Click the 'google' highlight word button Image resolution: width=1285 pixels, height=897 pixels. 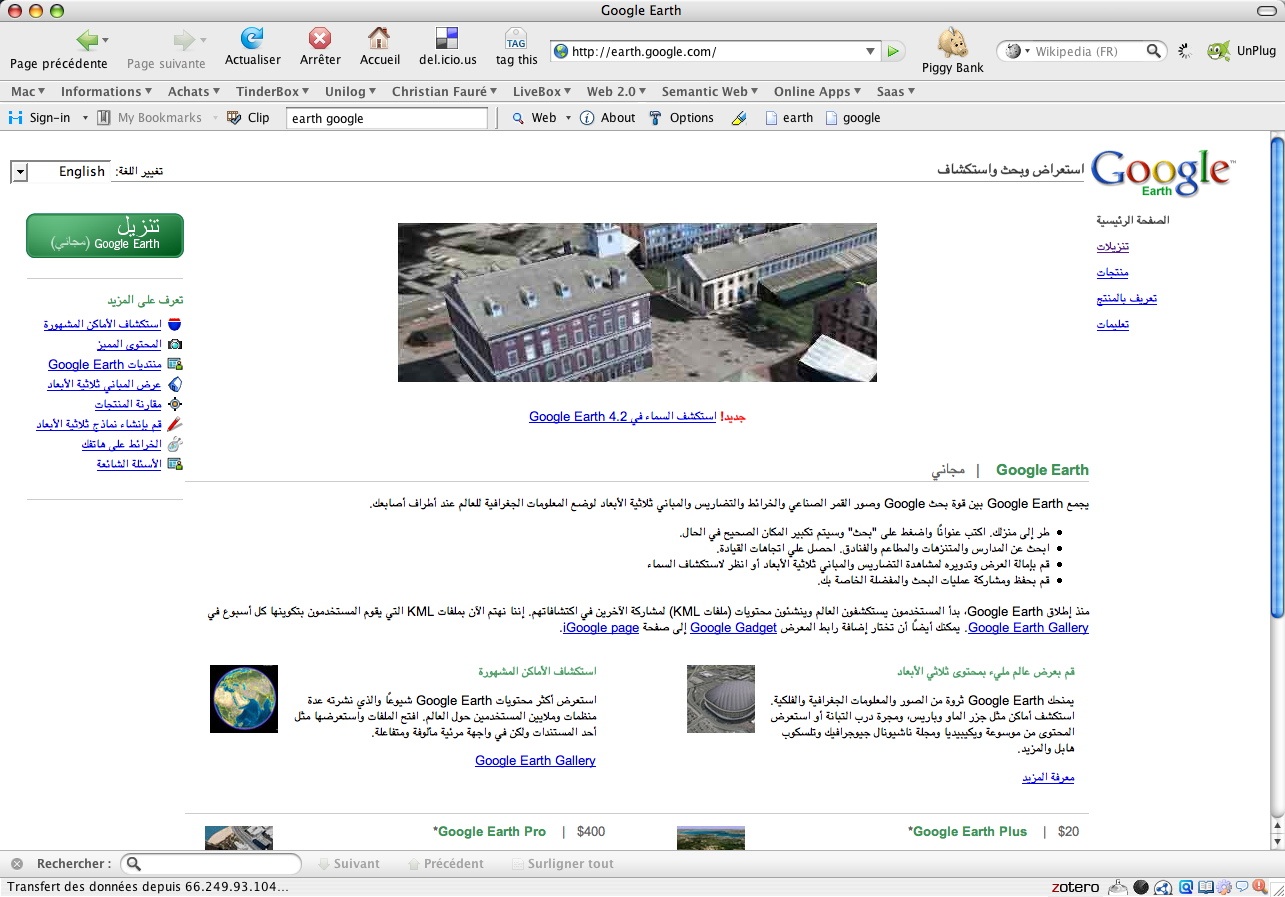(x=852, y=118)
